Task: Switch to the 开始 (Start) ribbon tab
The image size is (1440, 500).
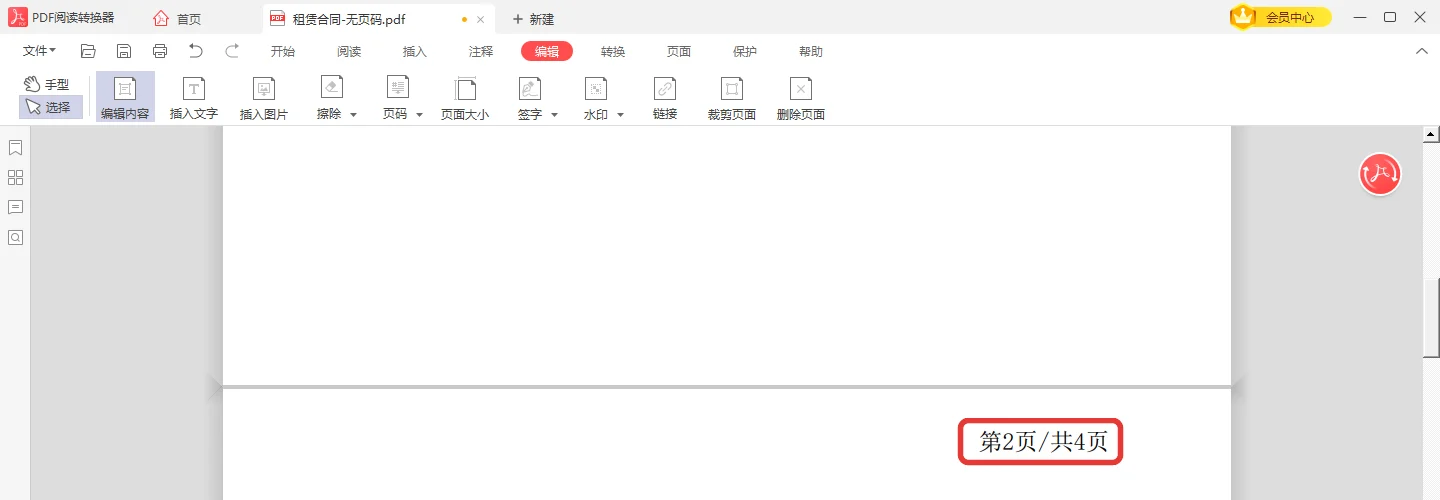Action: pyautogui.click(x=283, y=52)
